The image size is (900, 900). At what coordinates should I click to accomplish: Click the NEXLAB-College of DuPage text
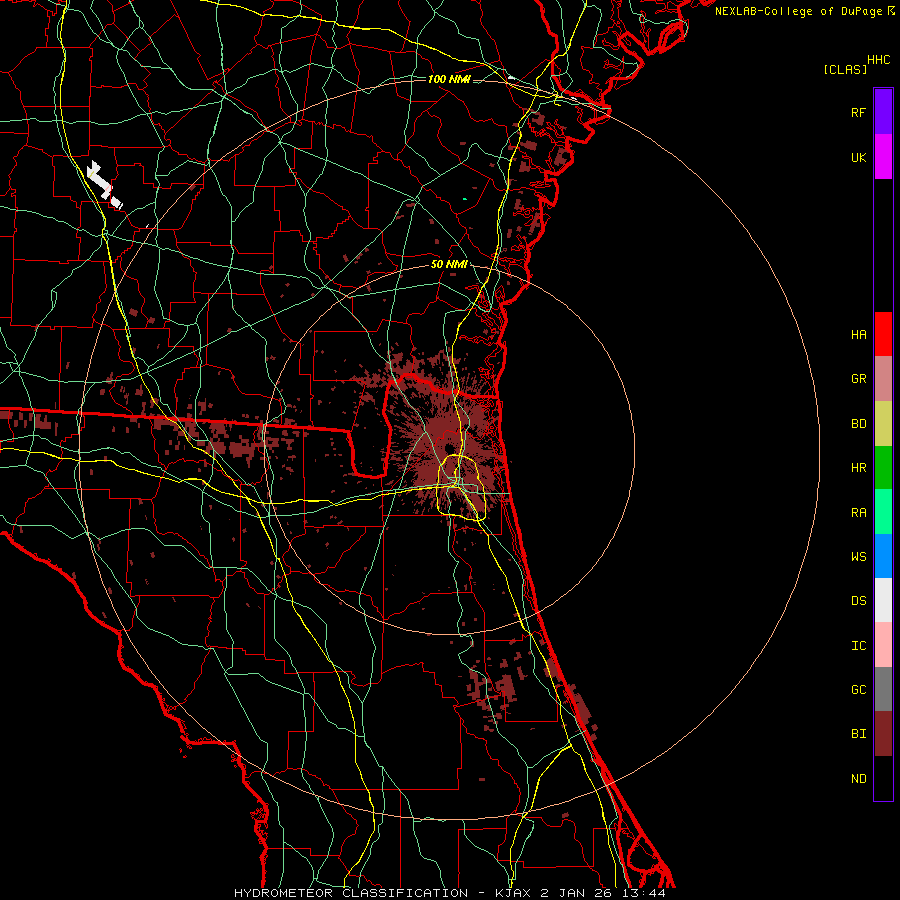(x=798, y=11)
